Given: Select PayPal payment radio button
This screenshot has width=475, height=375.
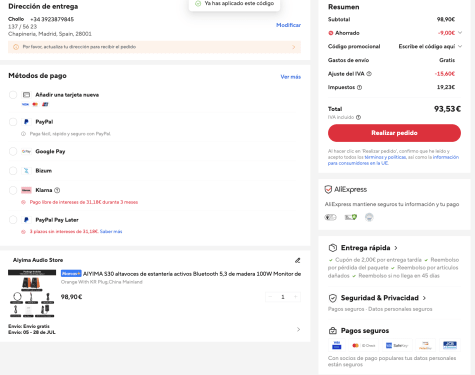Looking at the screenshot, I should (x=13, y=122).
